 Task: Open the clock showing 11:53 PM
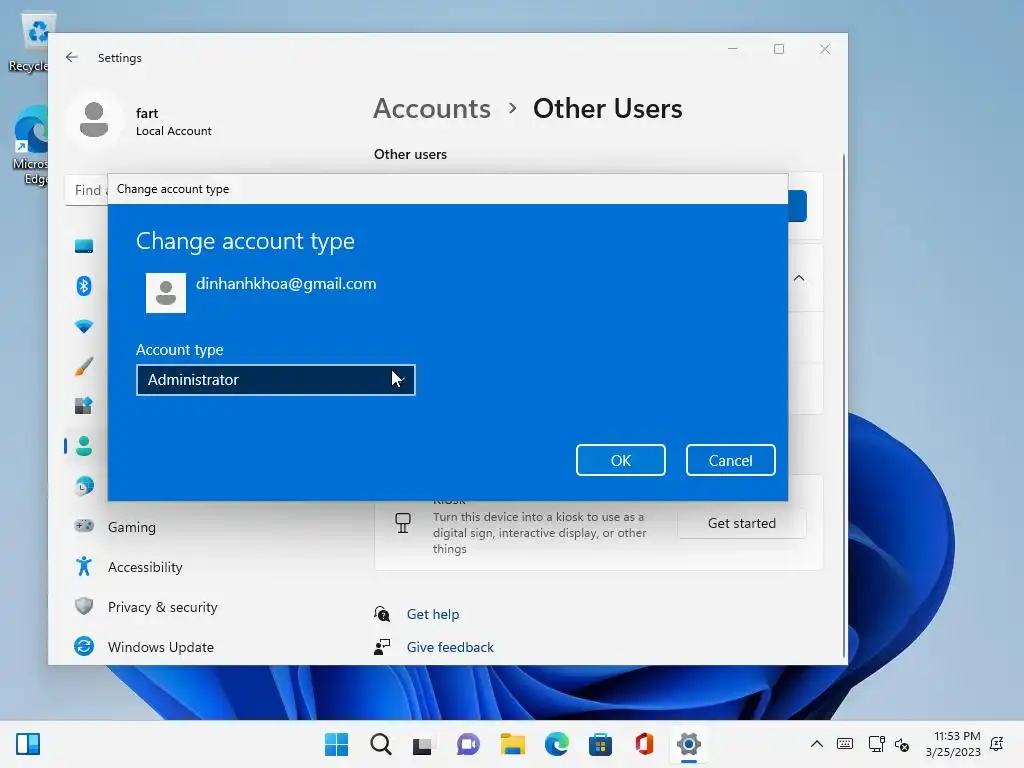tap(953, 744)
